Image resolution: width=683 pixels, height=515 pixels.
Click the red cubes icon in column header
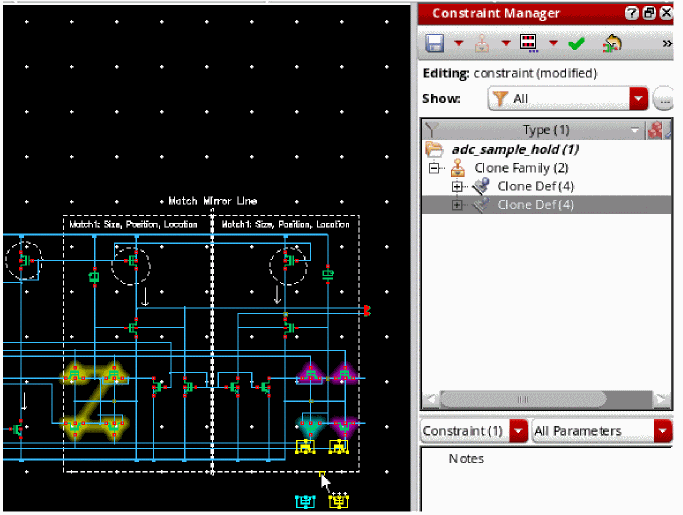click(x=657, y=130)
